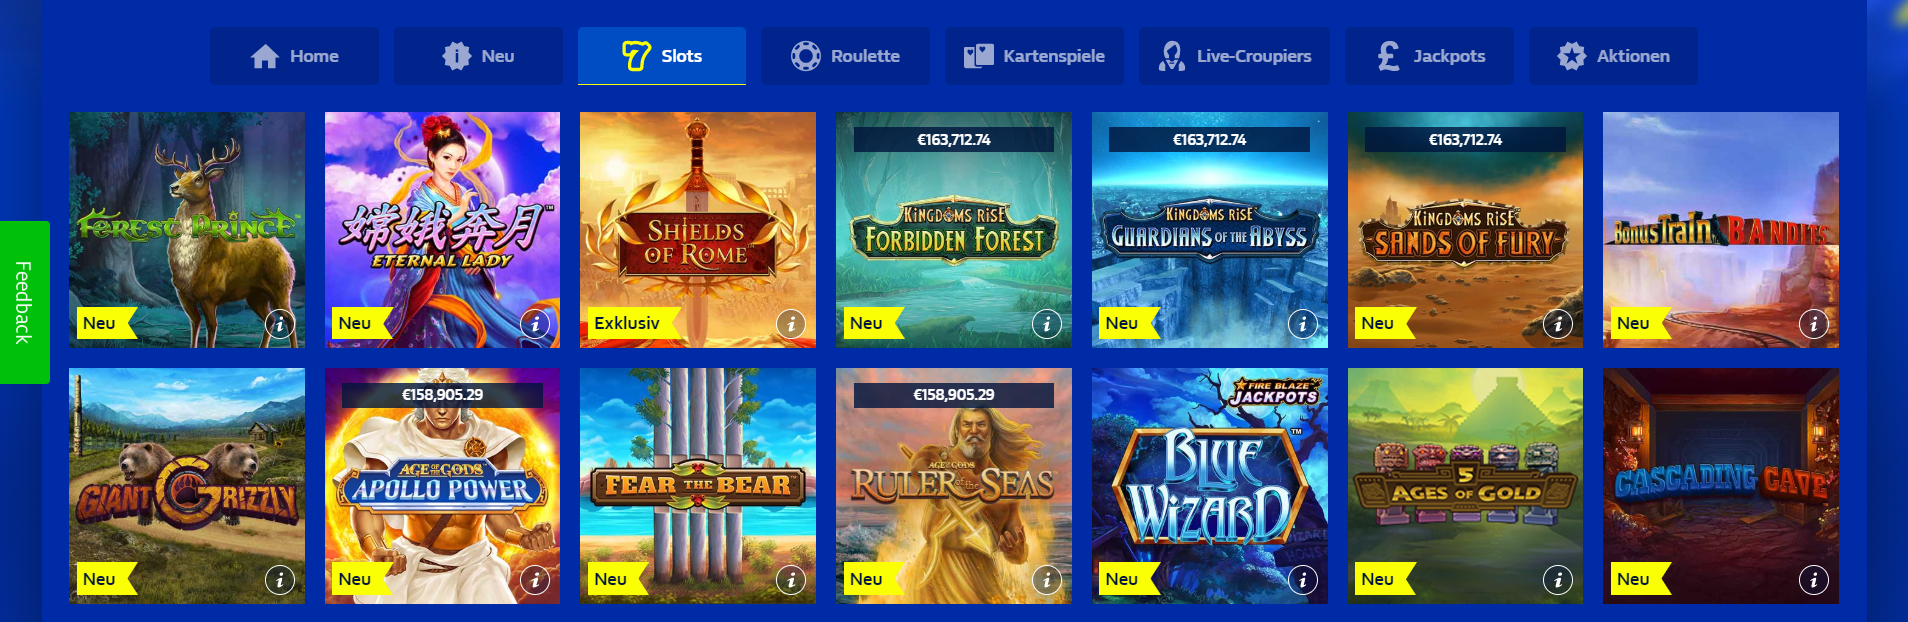Image resolution: width=1908 pixels, height=622 pixels.
Task: Open the Aktionen tab
Action: tap(1614, 56)
